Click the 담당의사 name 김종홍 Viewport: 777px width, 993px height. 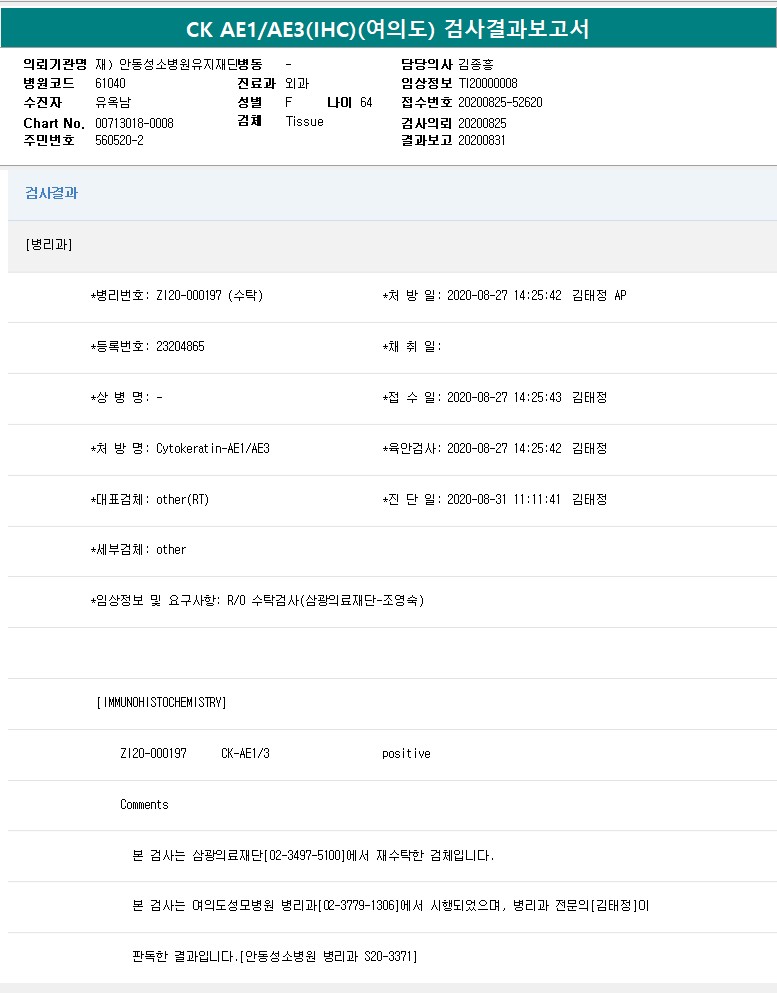(475, 64)
